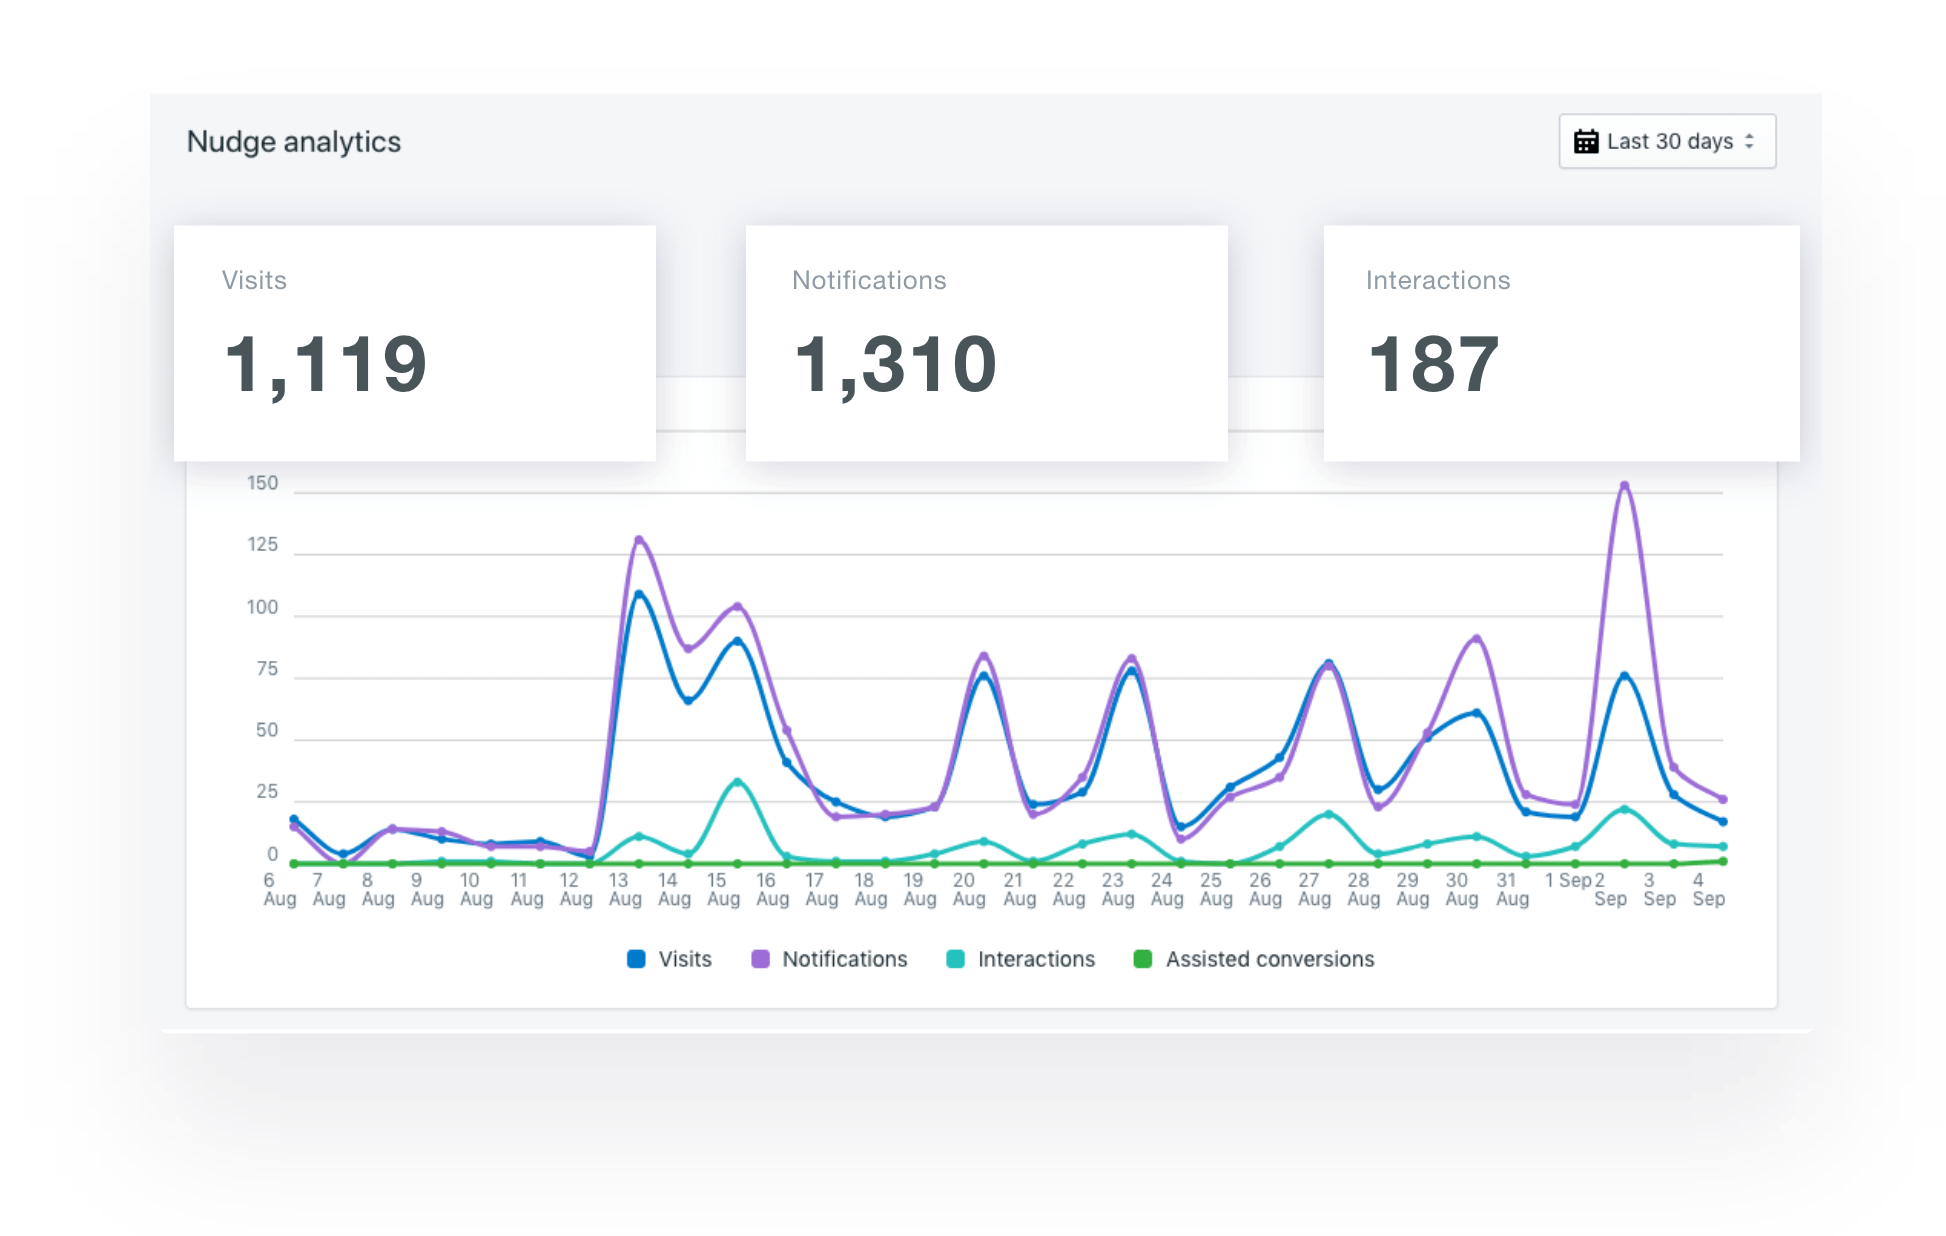
Task: Open the Notifications 1,310 stat card
Action: point(986,342)
